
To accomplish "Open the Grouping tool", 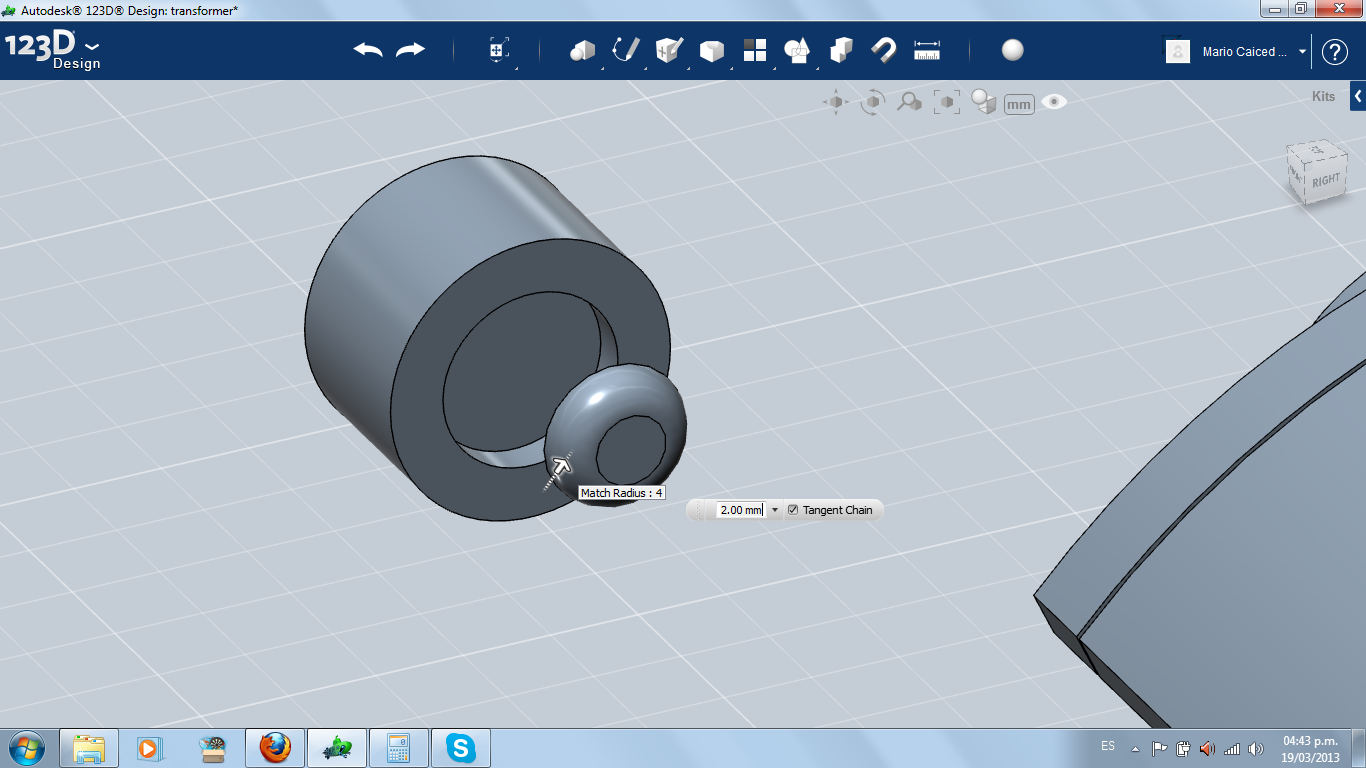I will [x=798, y=50].
